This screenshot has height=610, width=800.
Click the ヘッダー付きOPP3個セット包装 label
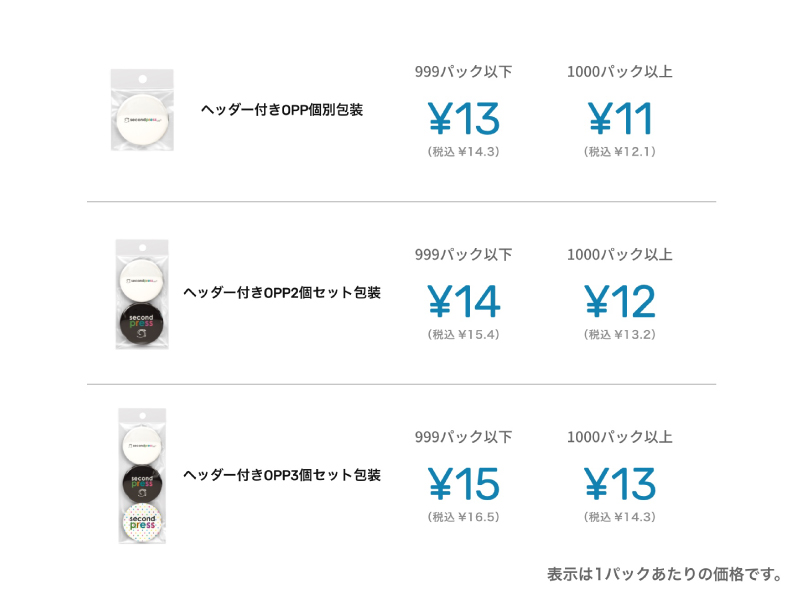click(282, 475)
